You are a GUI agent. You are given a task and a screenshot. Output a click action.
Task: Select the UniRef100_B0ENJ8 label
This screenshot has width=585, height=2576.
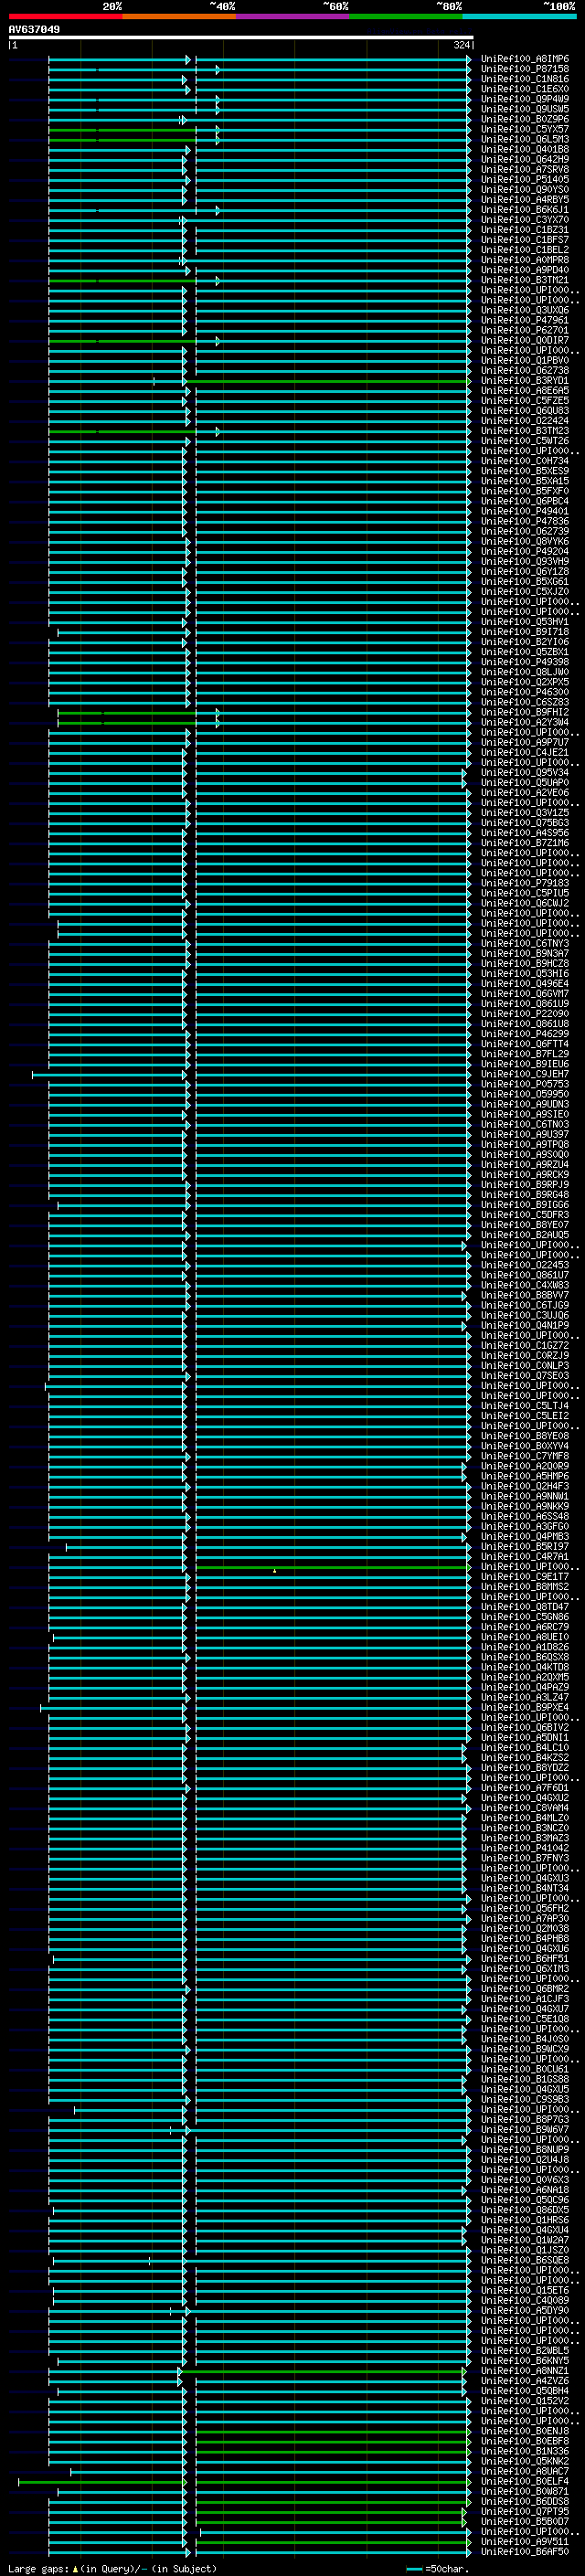point(525,2431)
